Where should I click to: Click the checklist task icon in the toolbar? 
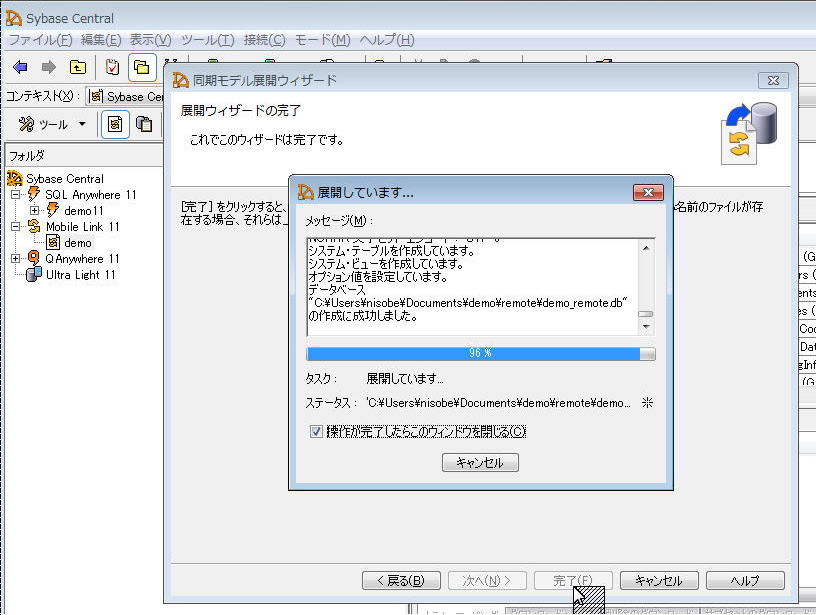113,68
